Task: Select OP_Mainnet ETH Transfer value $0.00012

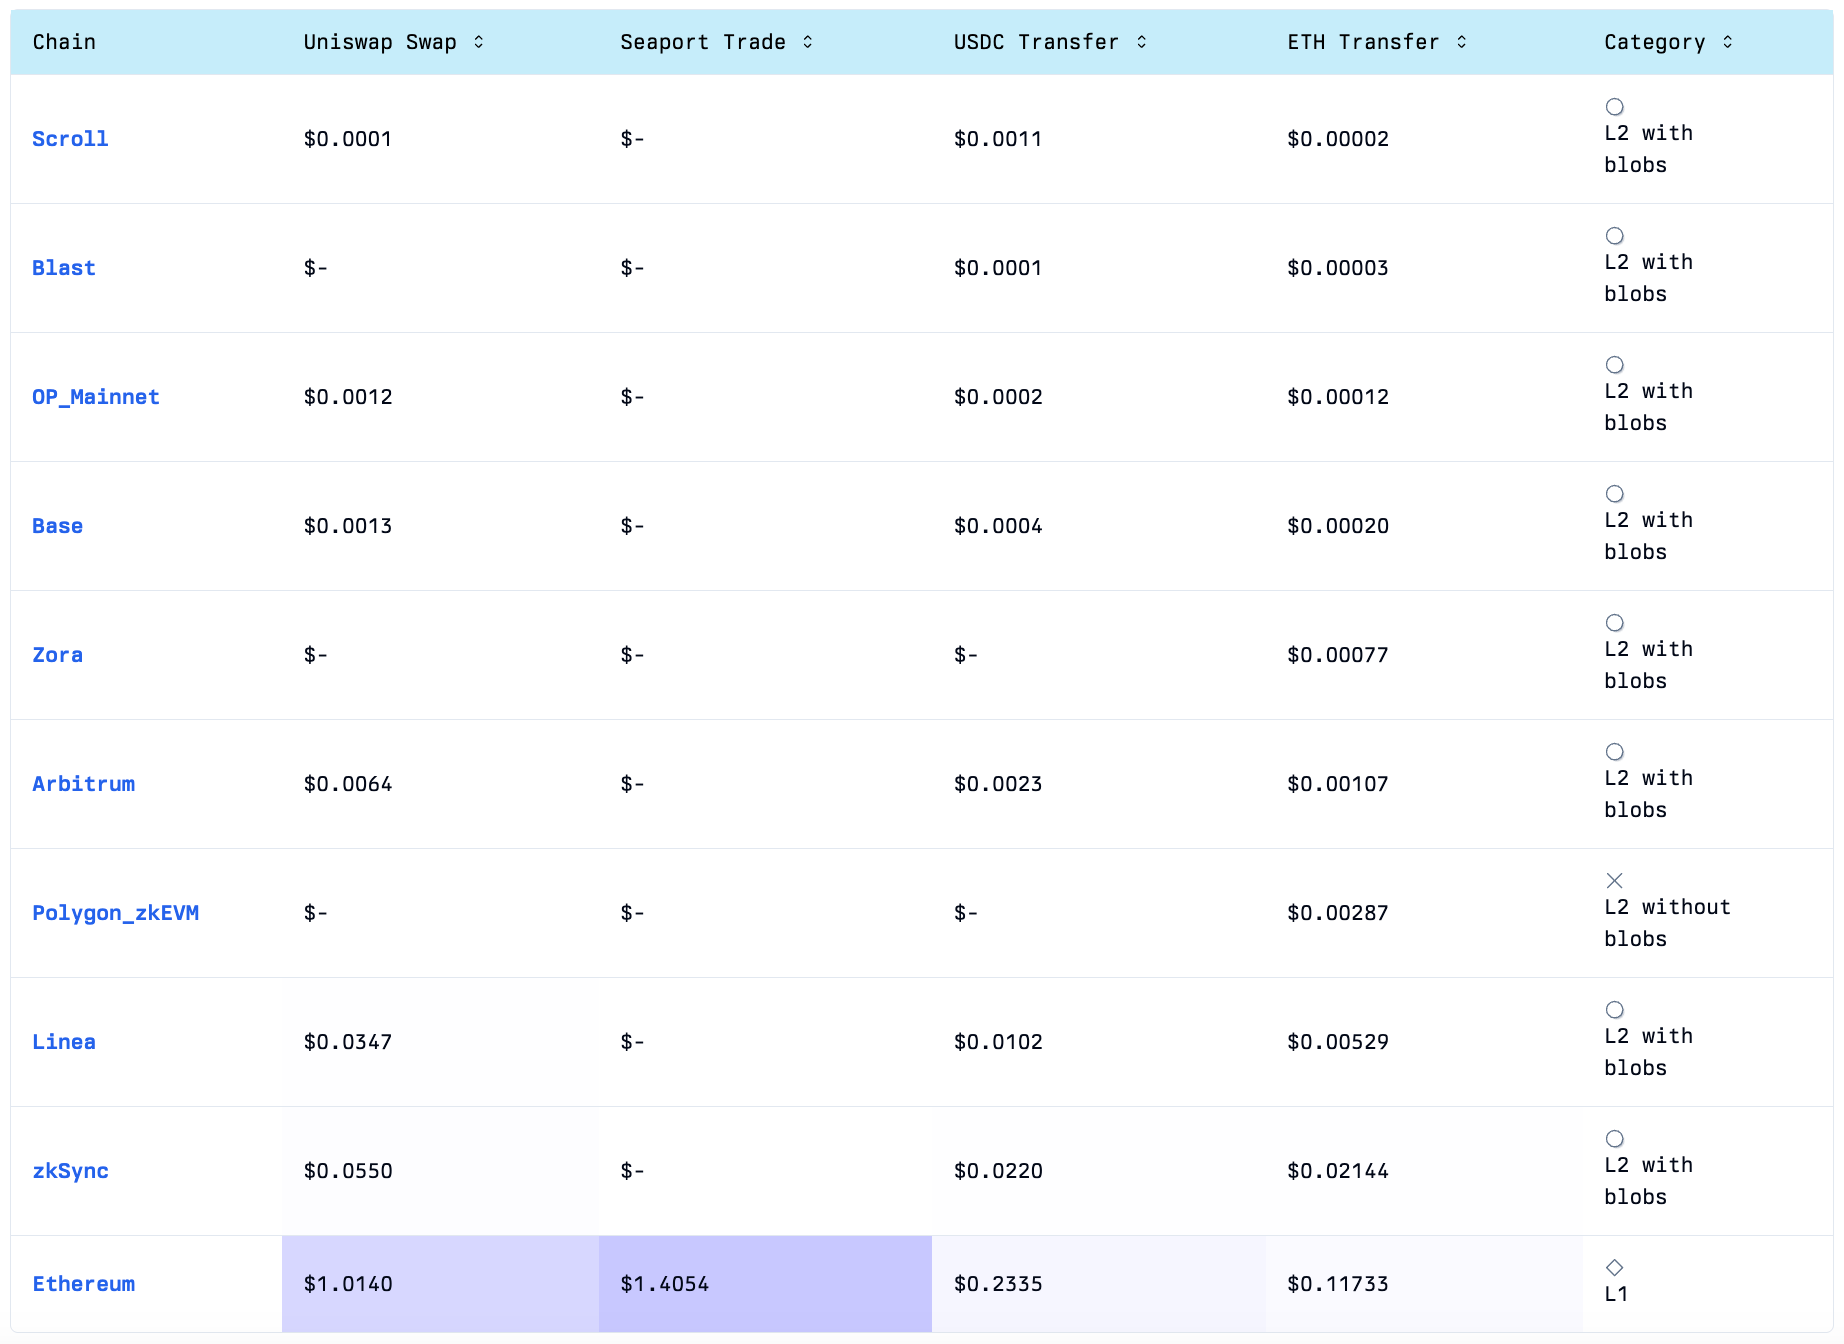Action: coord(1338,397)
